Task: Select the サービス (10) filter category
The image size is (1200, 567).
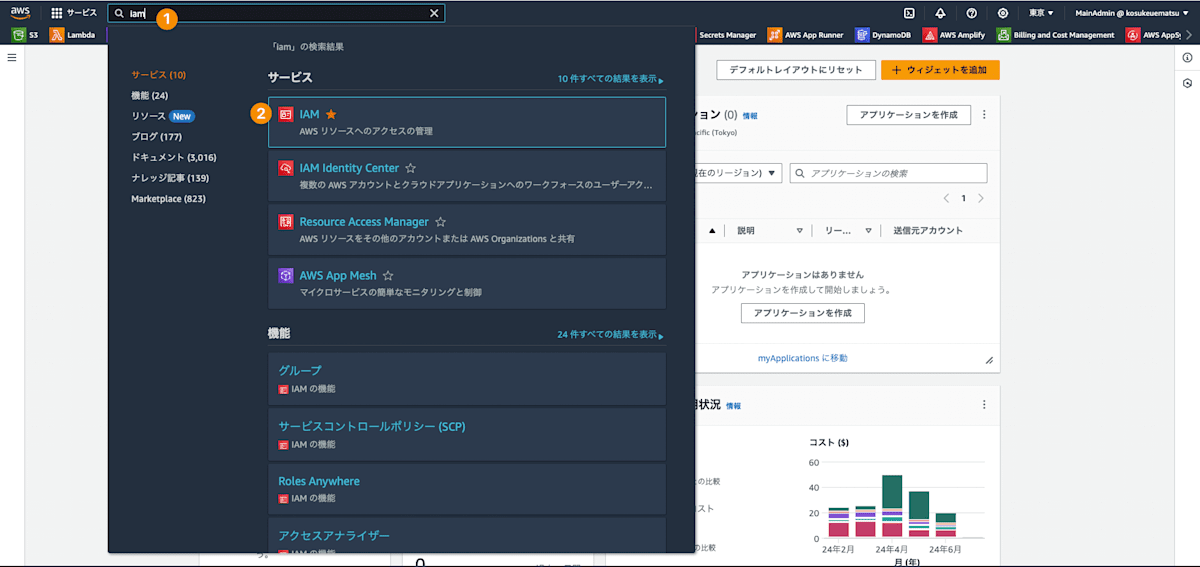Action: click(158, 75)
